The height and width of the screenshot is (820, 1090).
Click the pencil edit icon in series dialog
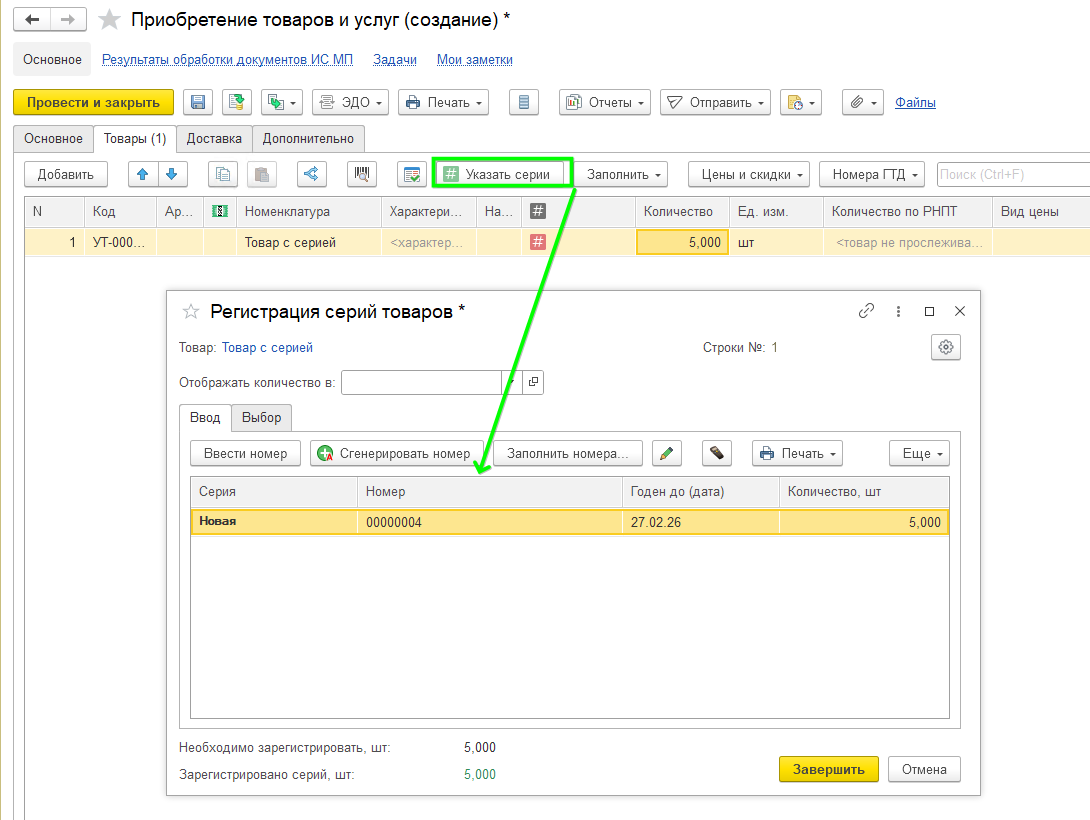(667, 453)
